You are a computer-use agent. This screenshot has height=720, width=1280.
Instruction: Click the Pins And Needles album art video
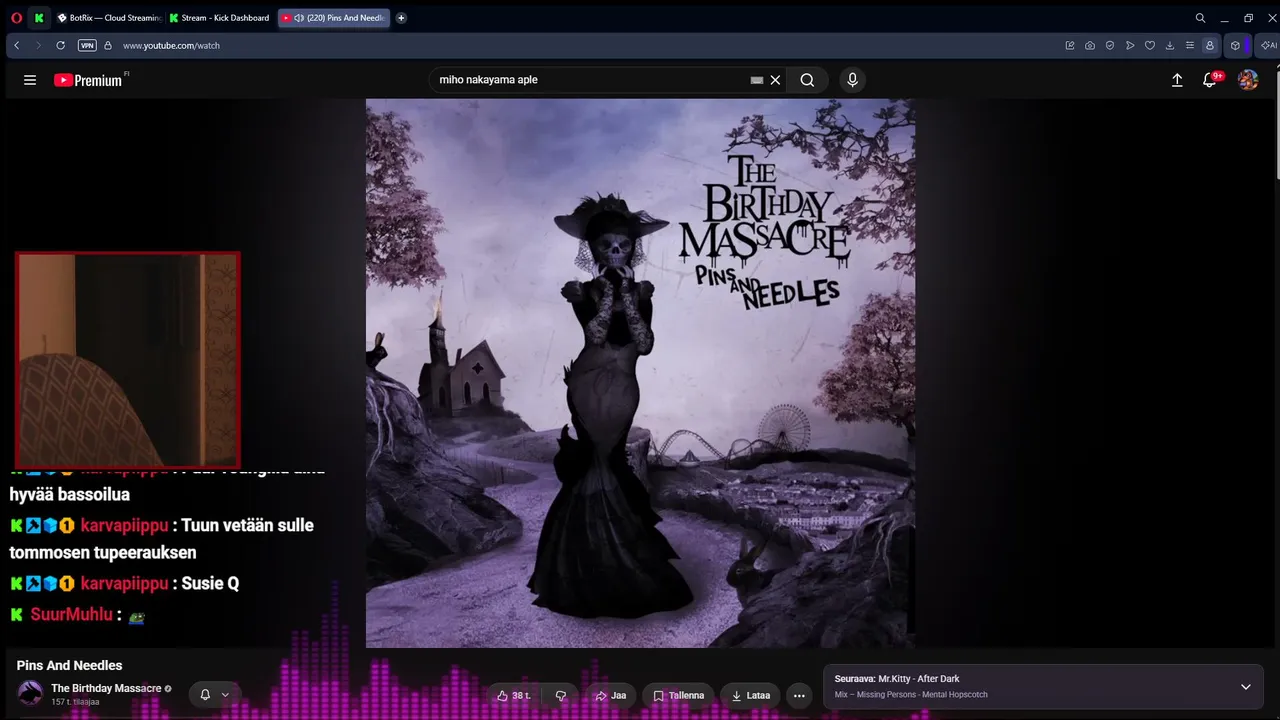(x=640, y=373)
